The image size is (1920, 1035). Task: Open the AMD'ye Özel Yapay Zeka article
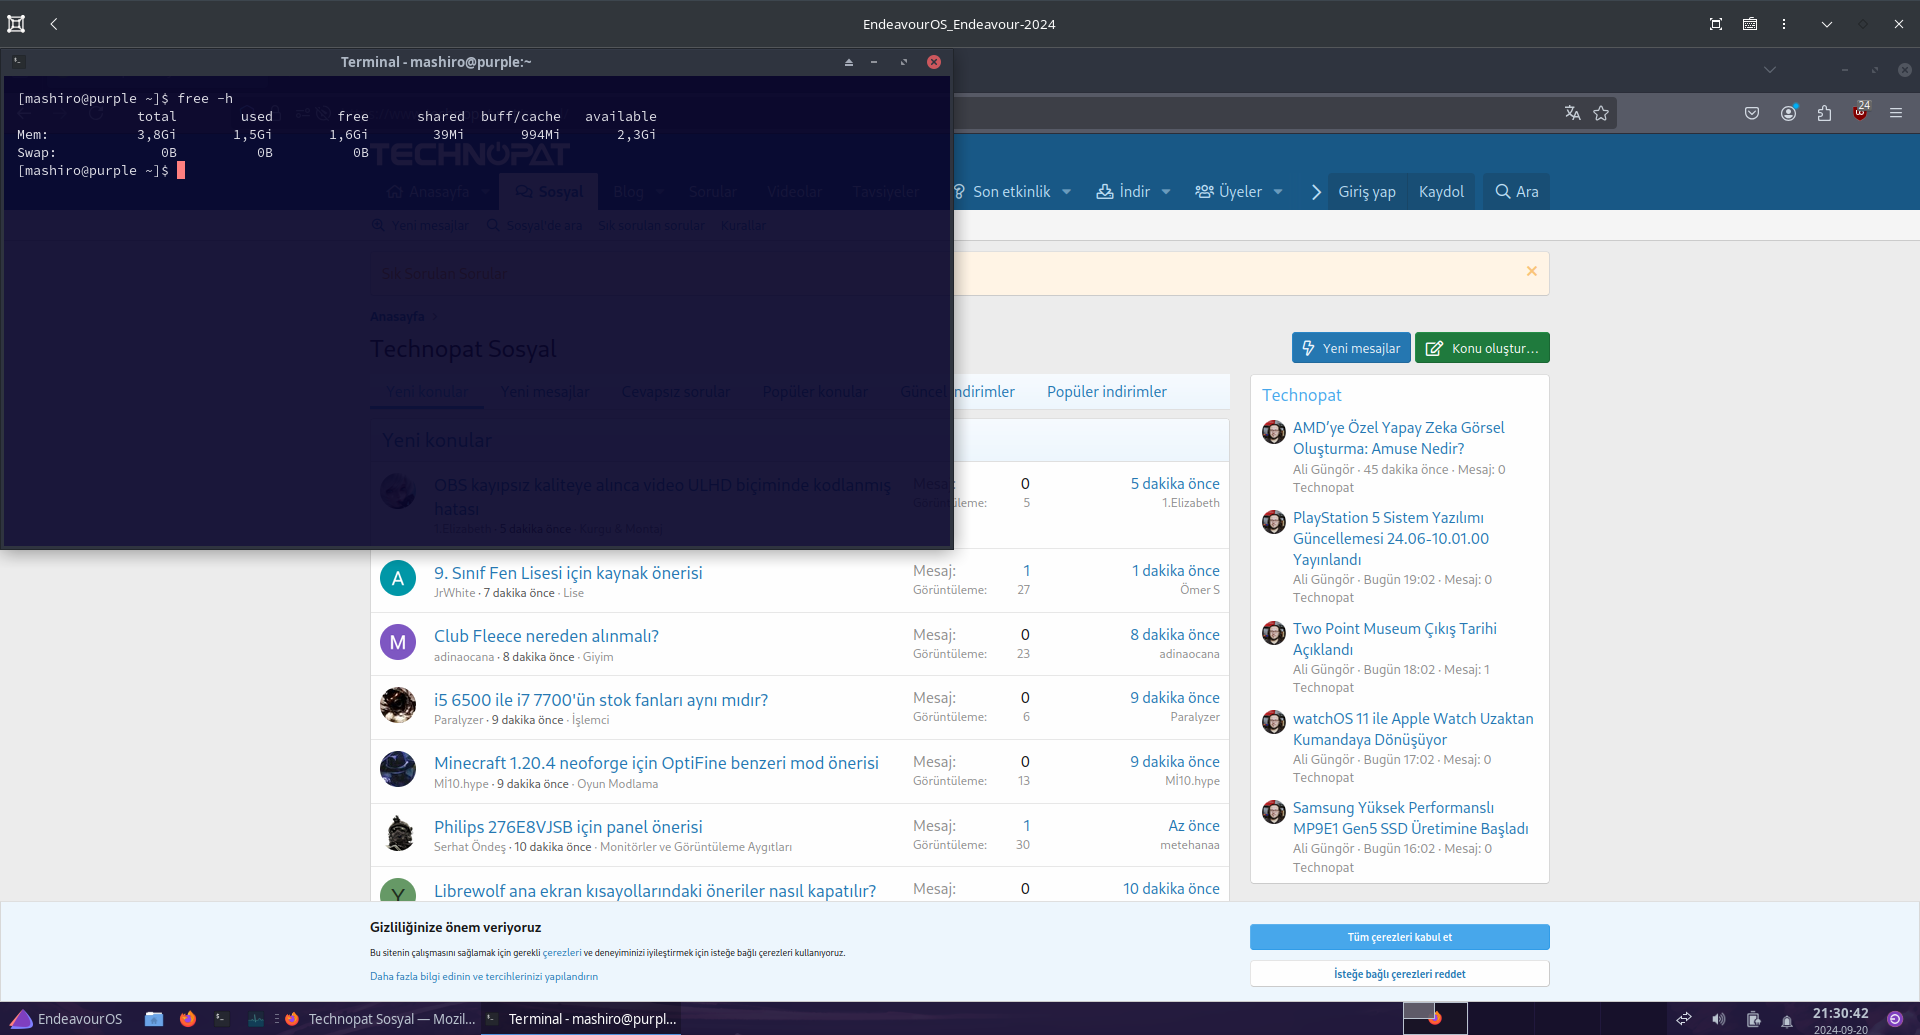1398,438
